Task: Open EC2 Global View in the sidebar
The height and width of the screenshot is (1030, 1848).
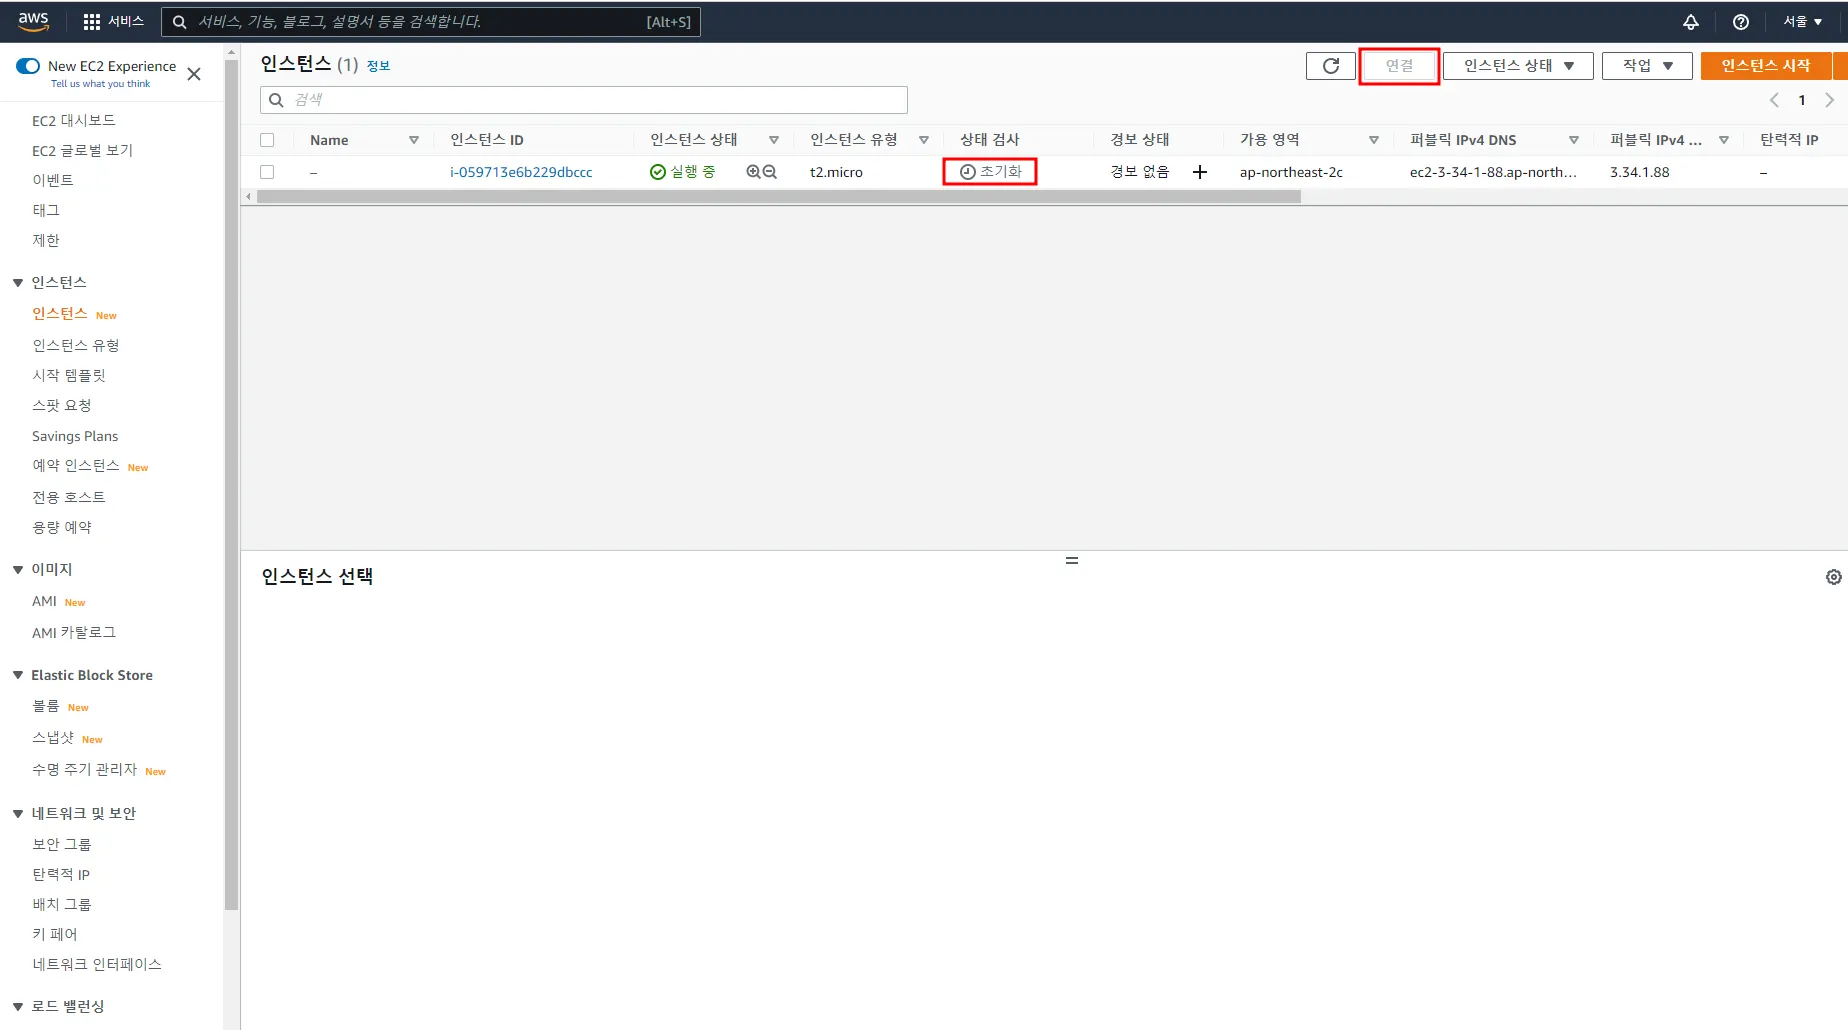Action: [82, 150]
